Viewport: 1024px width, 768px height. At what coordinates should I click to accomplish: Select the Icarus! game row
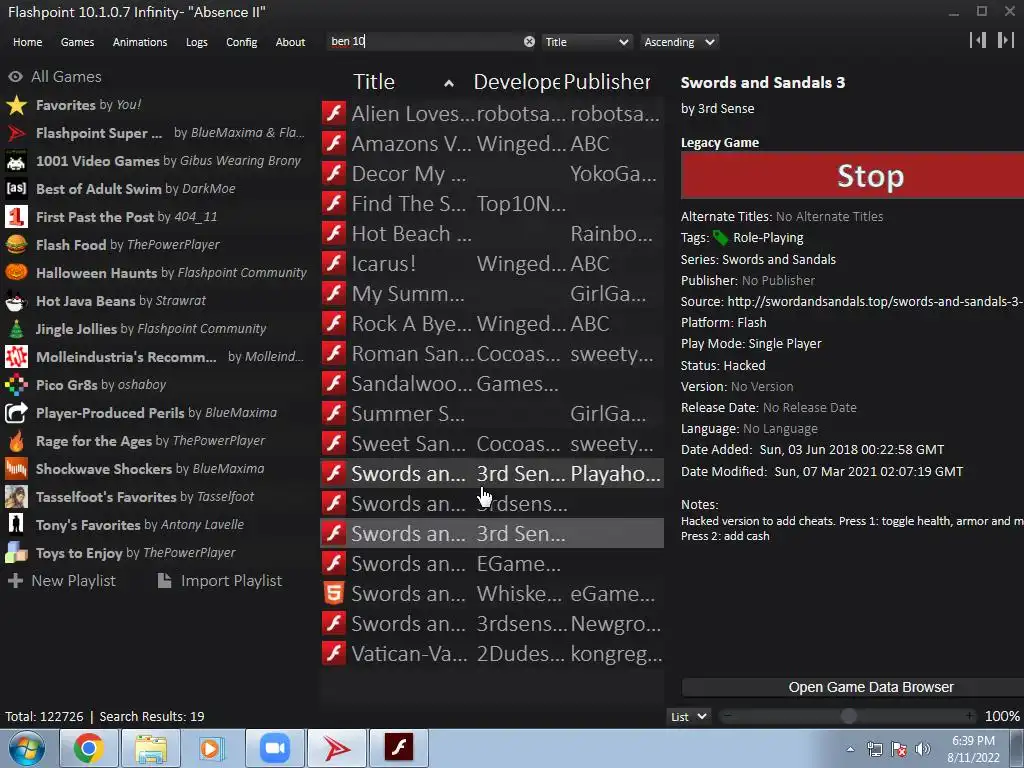click(492, 263)
